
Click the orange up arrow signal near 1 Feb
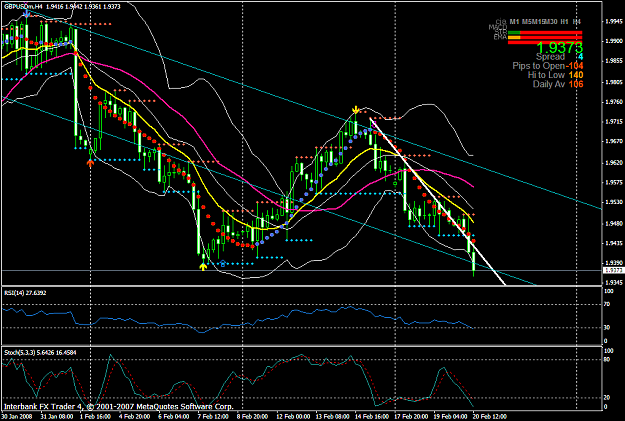90,163
